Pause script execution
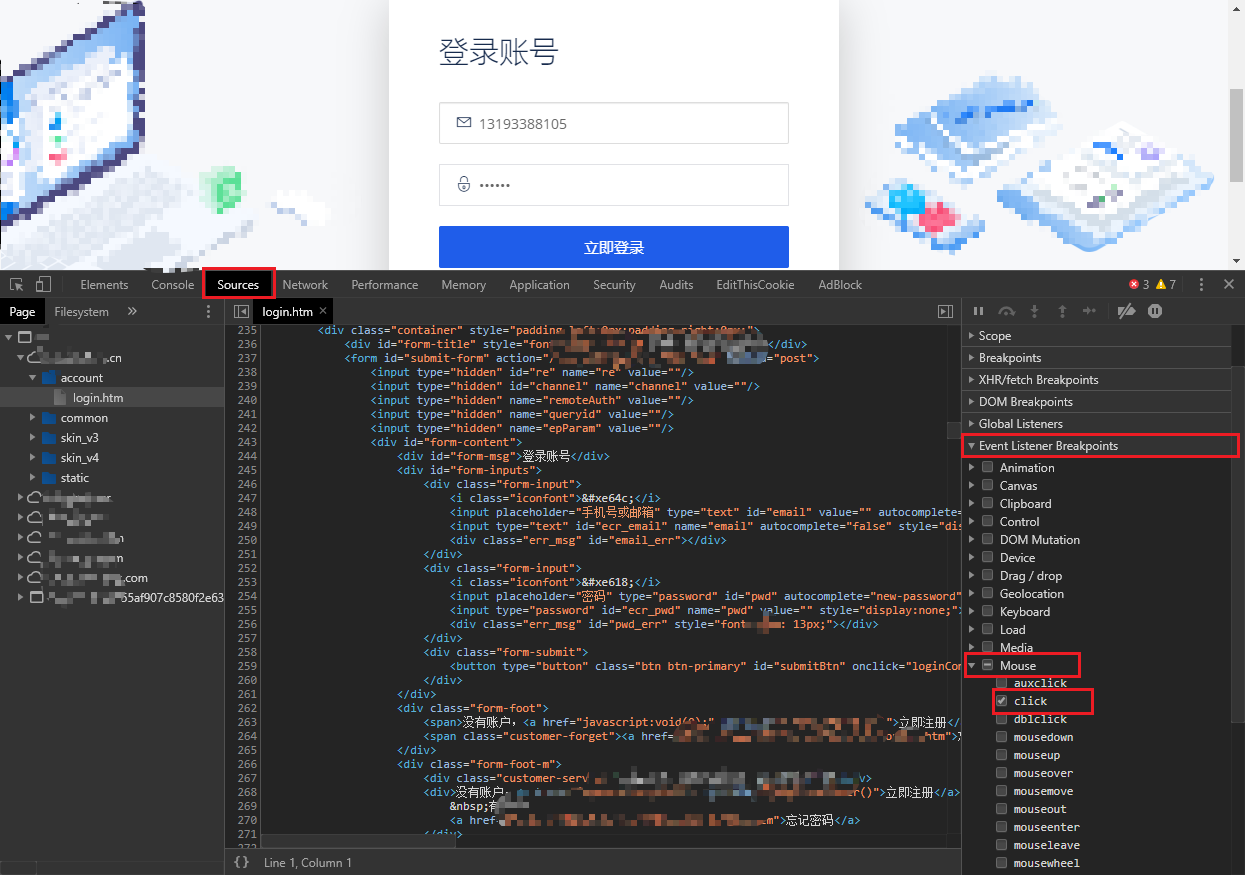1245x875 pixels. tap(979, 312)
